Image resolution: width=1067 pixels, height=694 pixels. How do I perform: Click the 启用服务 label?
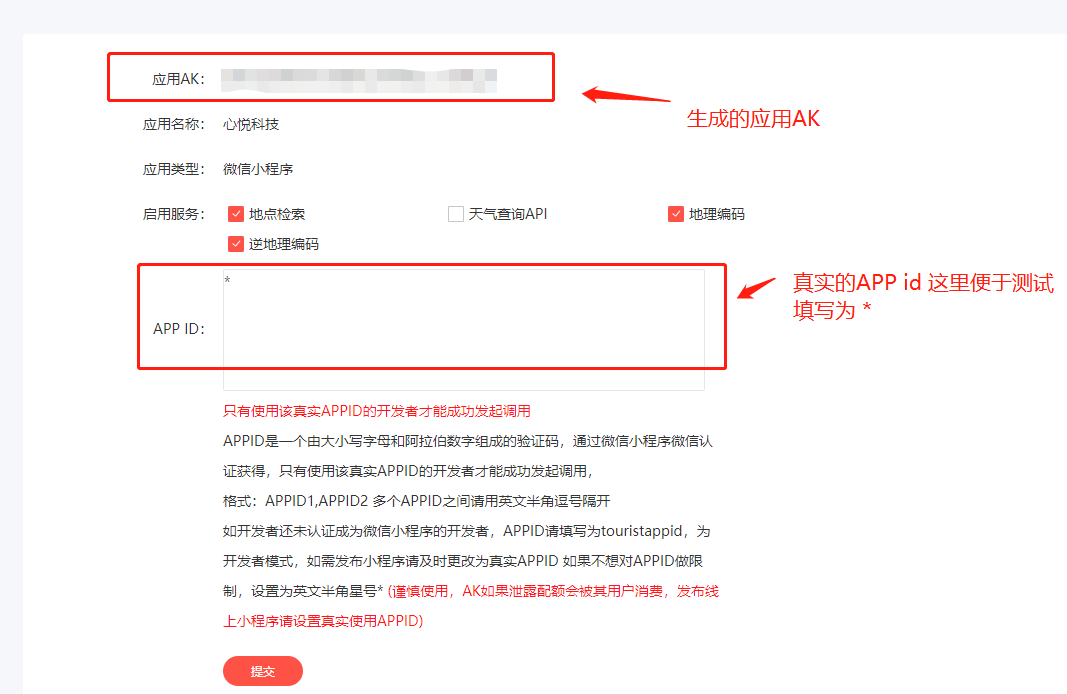[174, 214]
